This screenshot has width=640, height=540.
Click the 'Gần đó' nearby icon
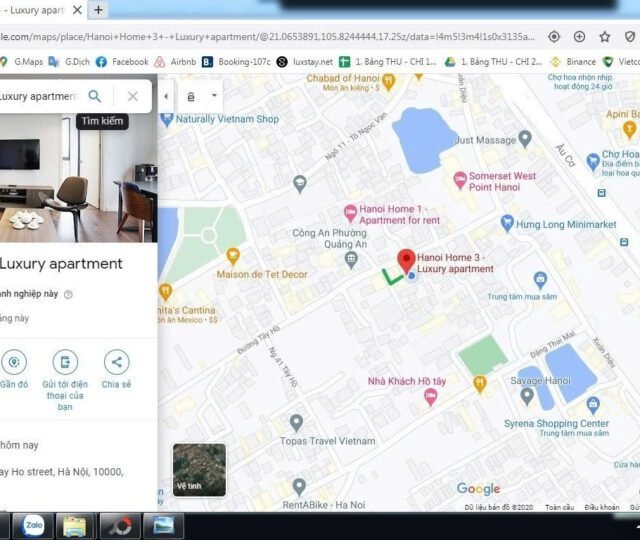pyautogui.click(x=14, y=362)
